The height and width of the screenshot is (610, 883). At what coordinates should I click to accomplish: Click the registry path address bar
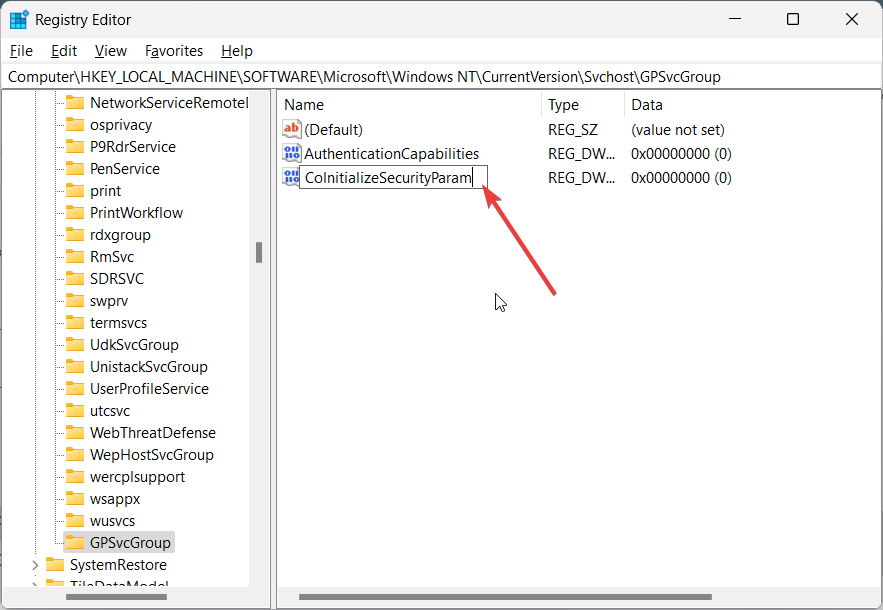click(442, 77)
